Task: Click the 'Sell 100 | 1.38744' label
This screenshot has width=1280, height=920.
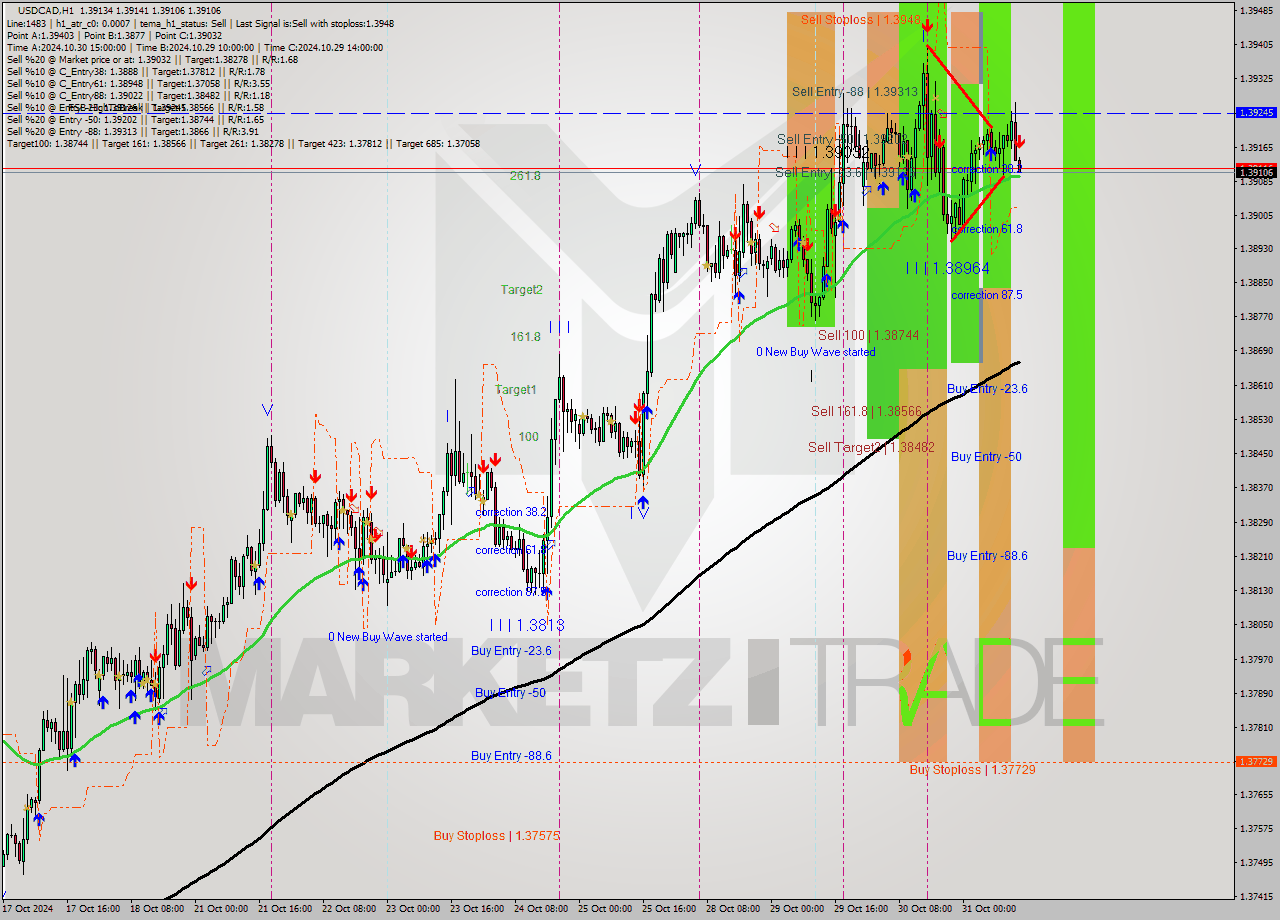Action: pos(868,335)
